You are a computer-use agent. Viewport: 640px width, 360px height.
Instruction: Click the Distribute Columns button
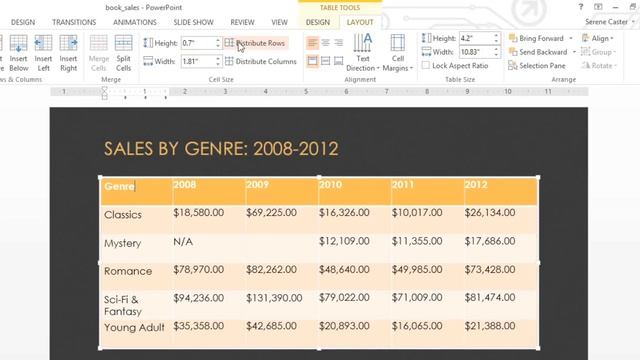pos(261,61)
